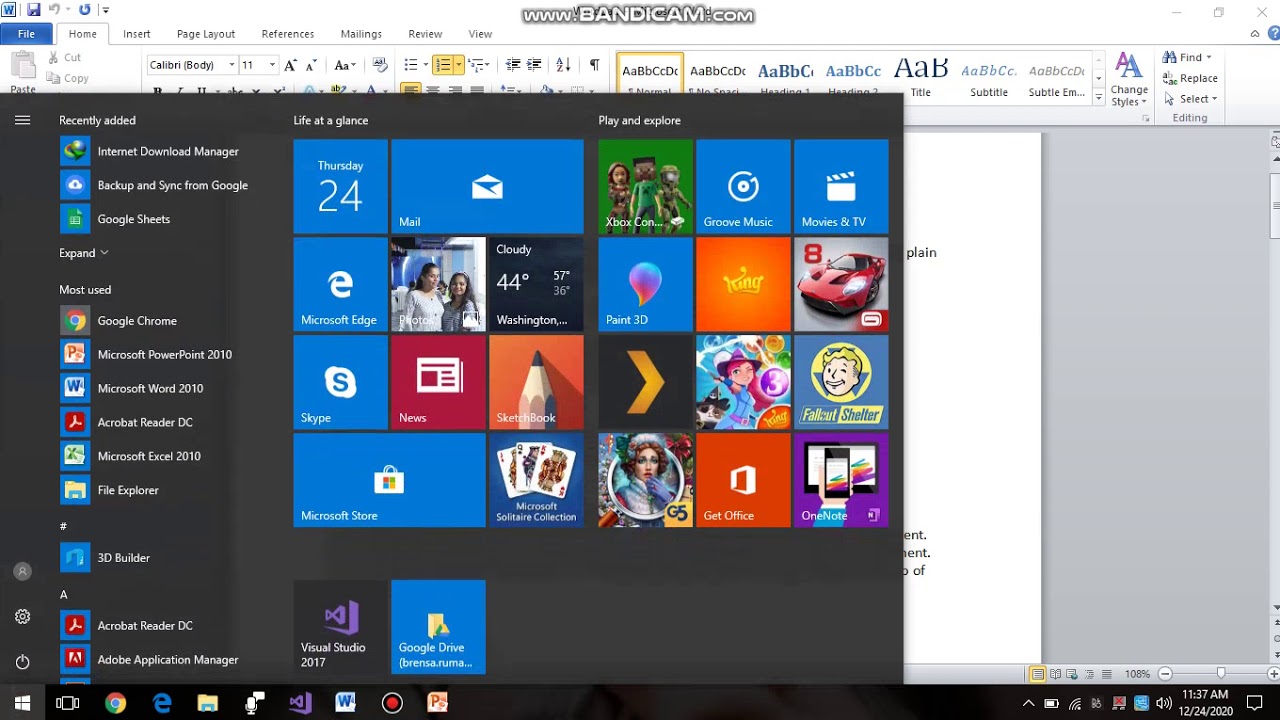Launch the Paint 3D tile
This screenshot has height=720, width=1280.
(x=645, y=284)
